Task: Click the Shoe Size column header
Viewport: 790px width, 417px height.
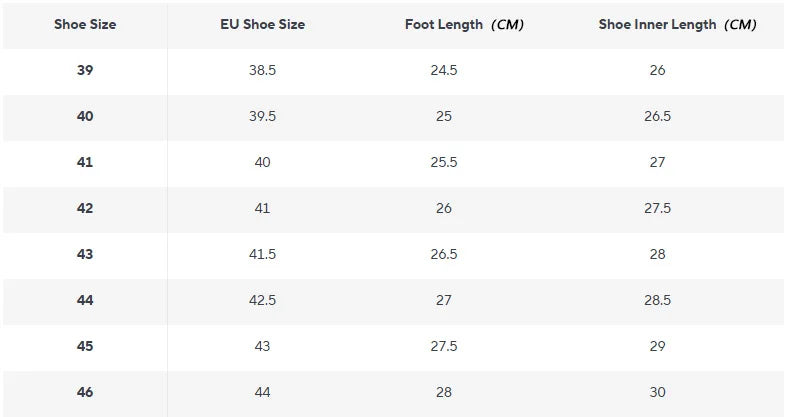Action: tap(85, 24)
